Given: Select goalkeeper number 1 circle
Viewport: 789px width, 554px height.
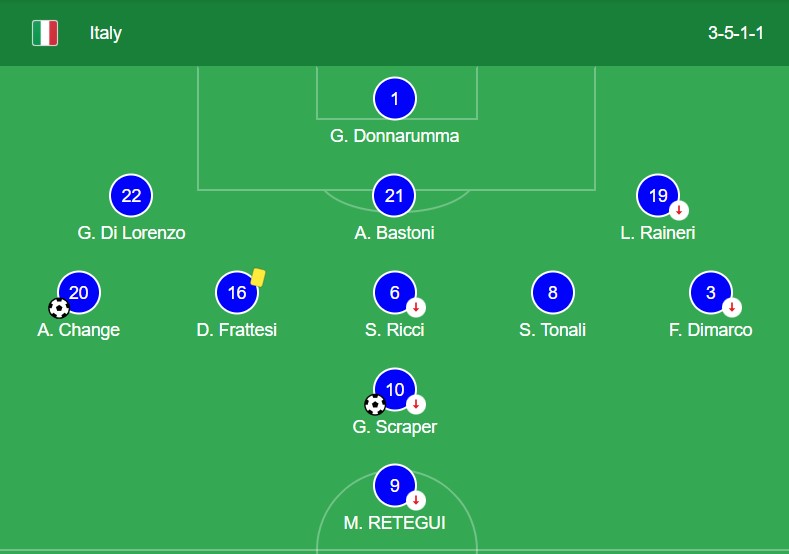Looking at the screenshot, I should coord(394,99).
